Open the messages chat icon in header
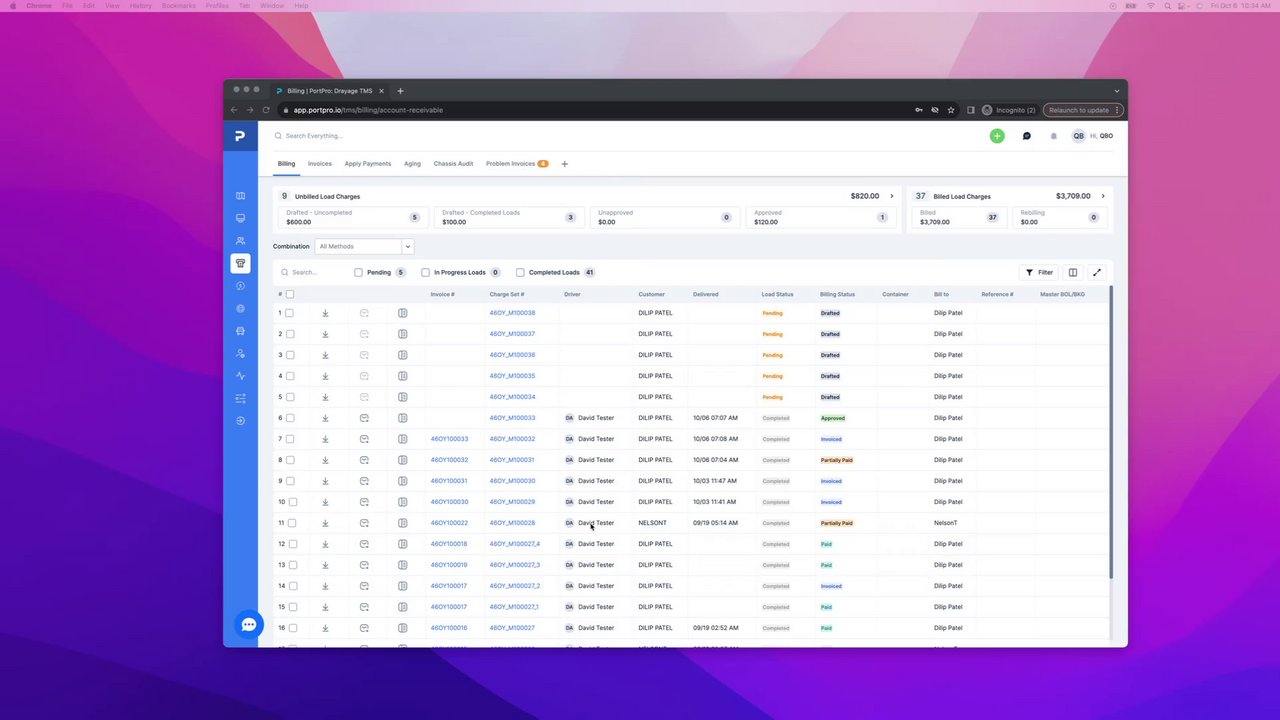 pyautogui.click(x=1026, y=136)
